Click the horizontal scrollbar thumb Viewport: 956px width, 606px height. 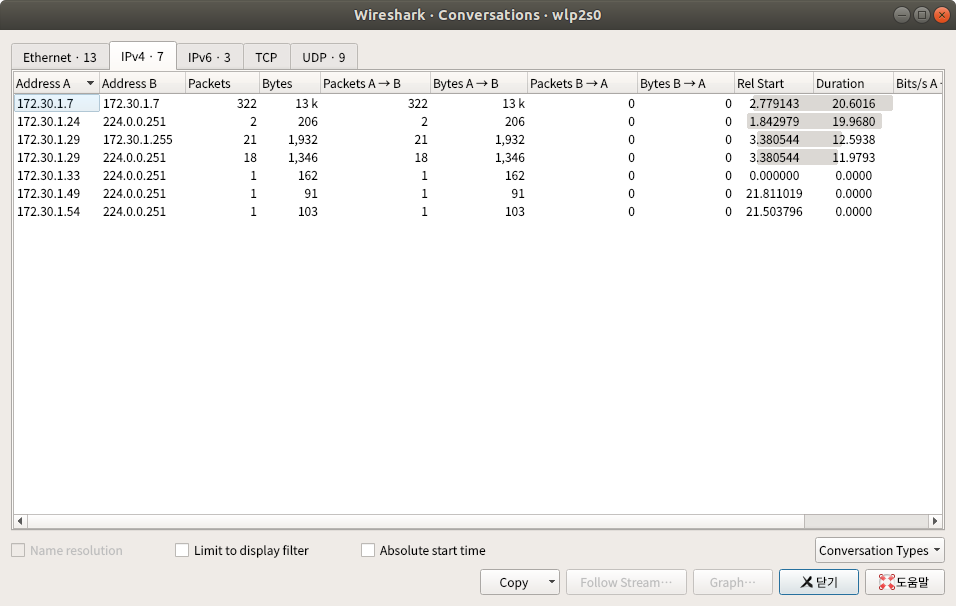click(x=415, y=521)
